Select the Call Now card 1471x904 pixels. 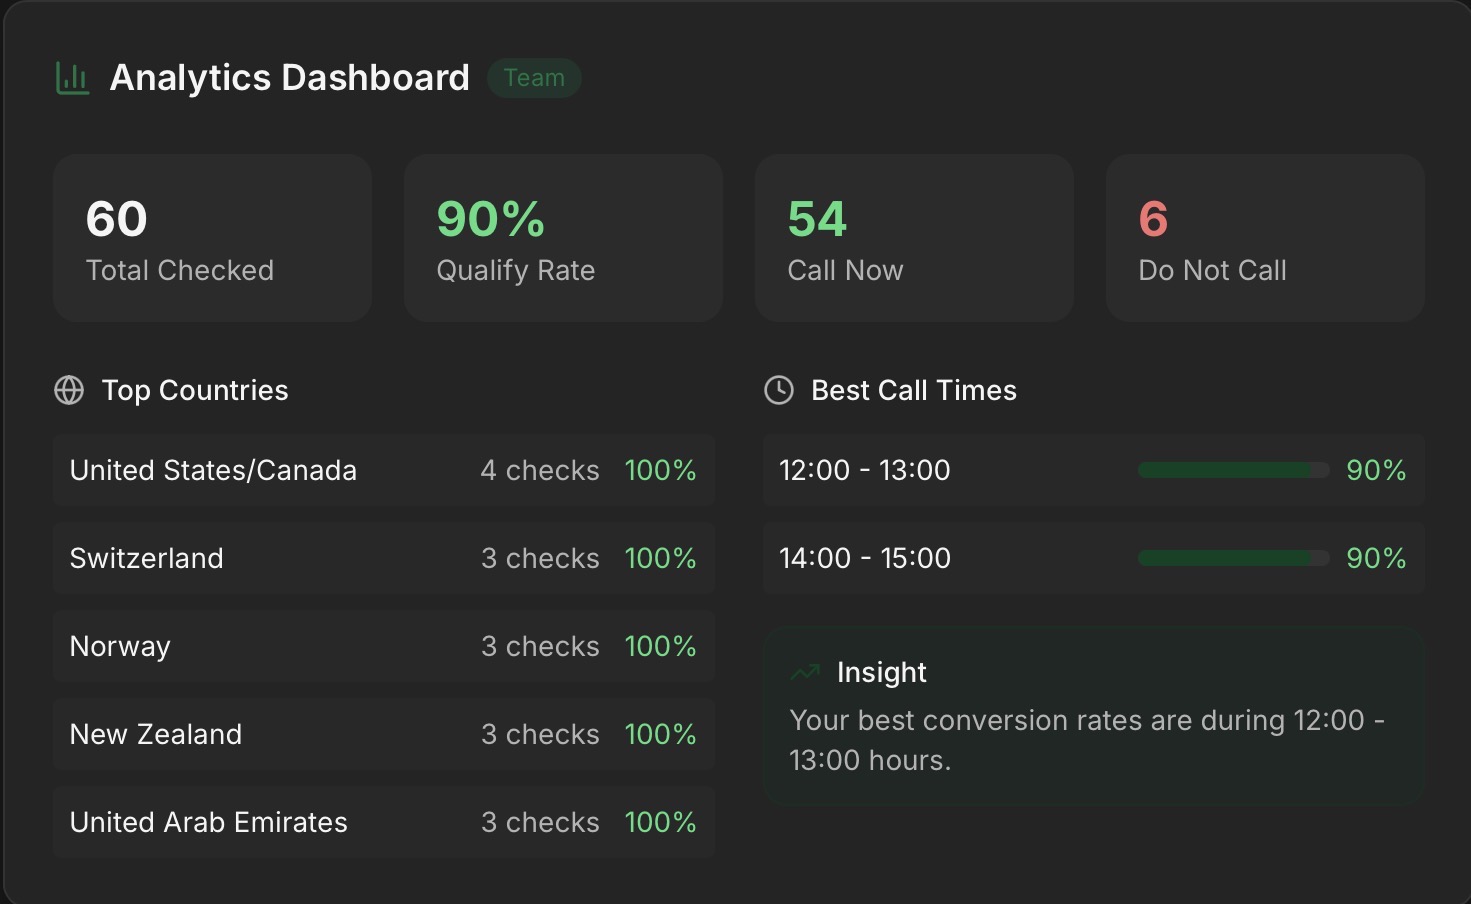[x=914, y=238]
